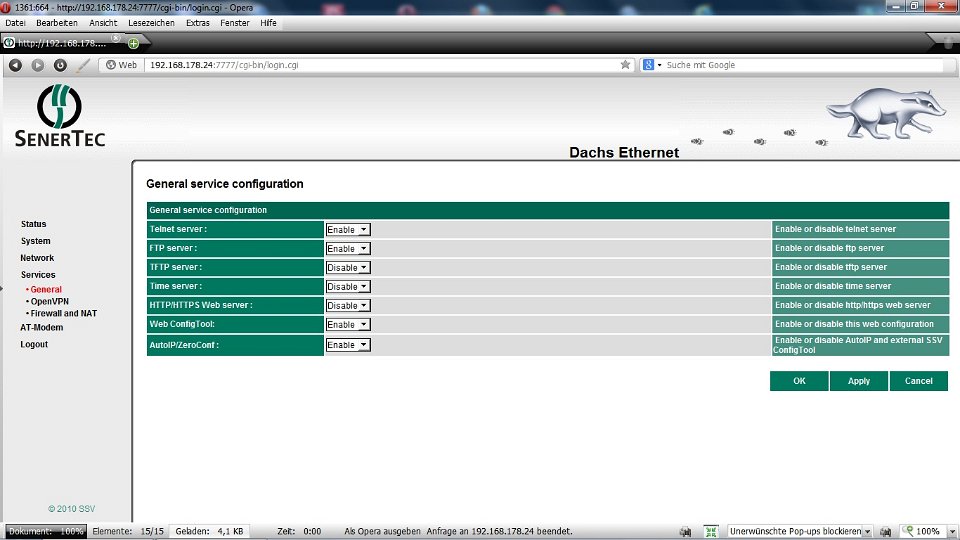Expand the Time server dropdown
This screenshot has height=540, width=960.
[348, 287]
